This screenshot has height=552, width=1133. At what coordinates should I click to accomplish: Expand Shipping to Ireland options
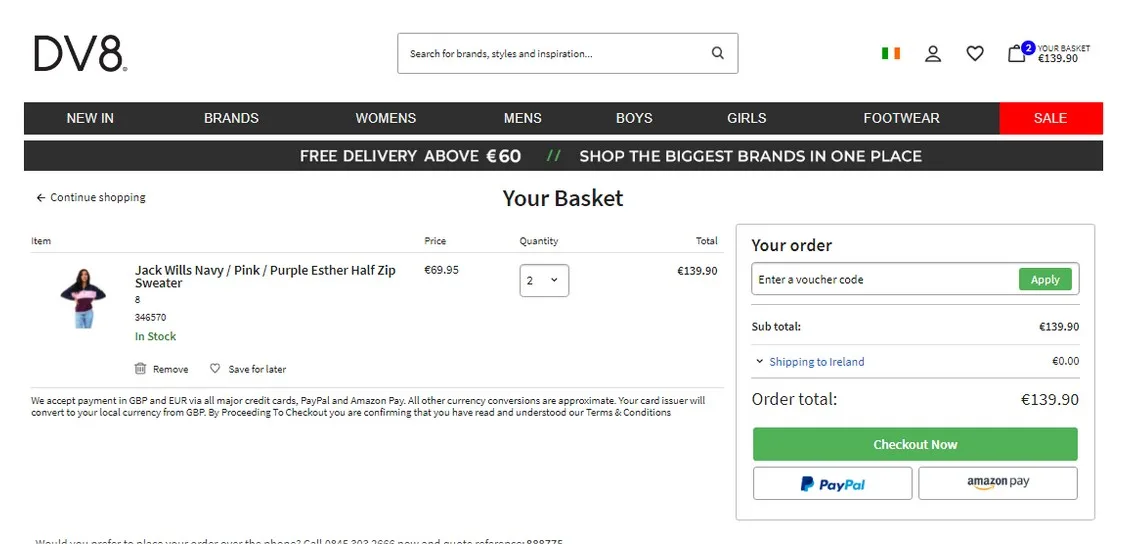click(x=759, y=362)
